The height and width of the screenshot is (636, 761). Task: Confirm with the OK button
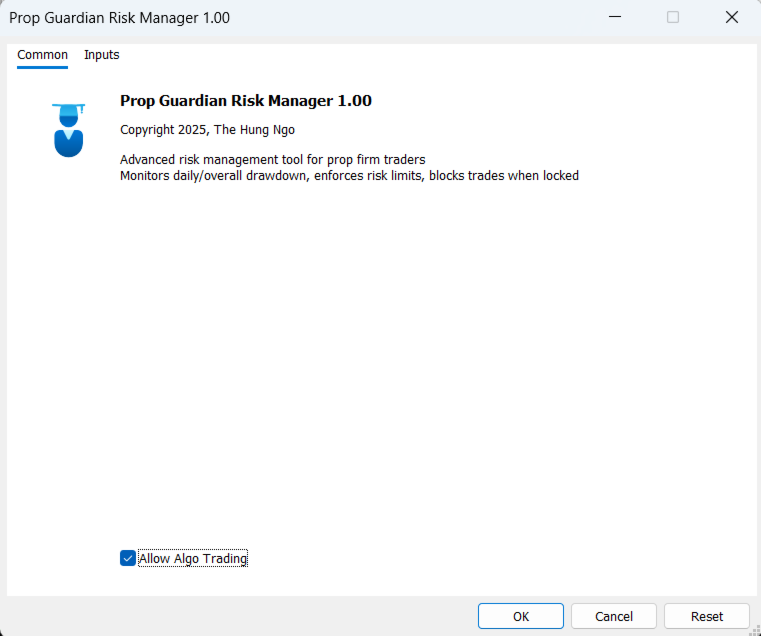pyautogui.click(x=521, y=616)
